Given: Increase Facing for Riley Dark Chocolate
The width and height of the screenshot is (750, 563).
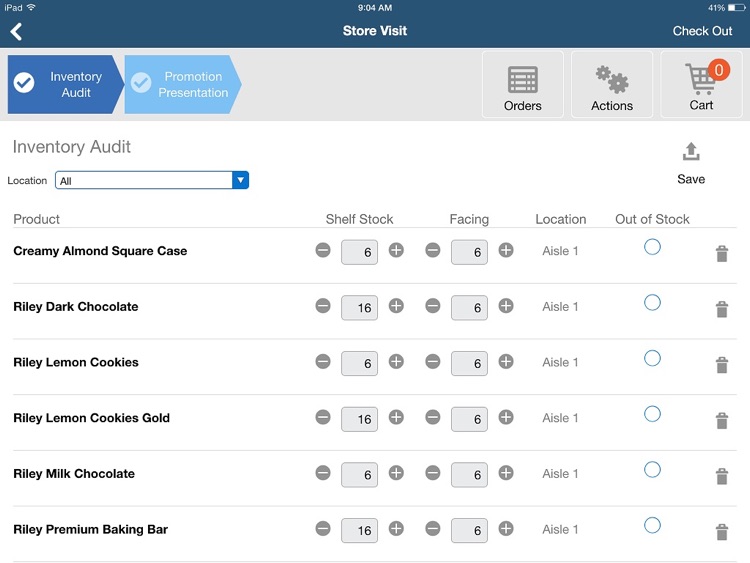Looking at the screenshot, I should pos(506,306).
